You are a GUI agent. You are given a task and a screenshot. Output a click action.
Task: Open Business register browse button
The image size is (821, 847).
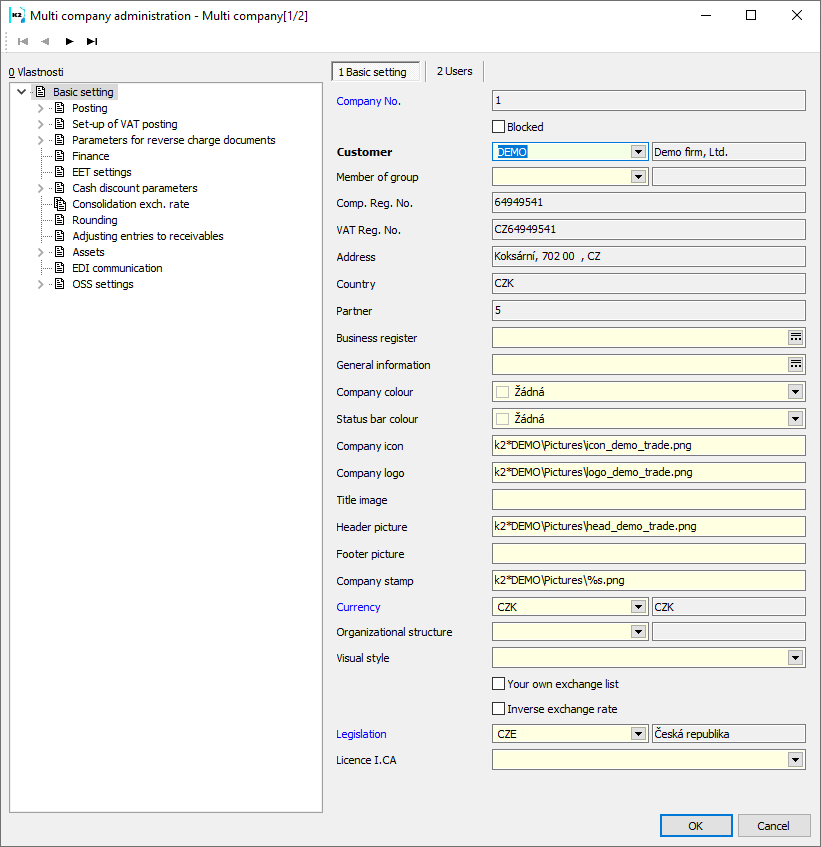(x=796, y=338)
